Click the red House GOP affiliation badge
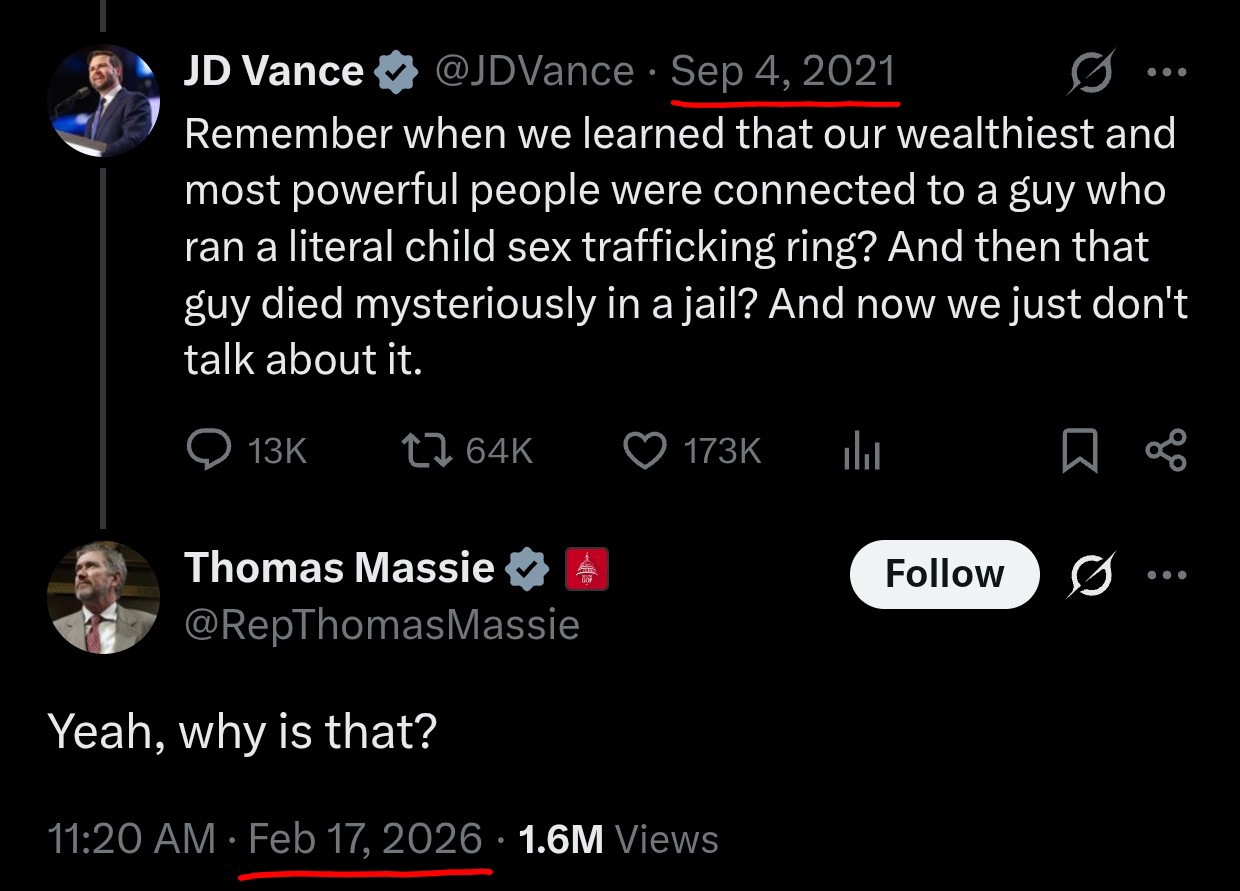The width and height of the screenshot is (1240, 891). click(587, 569)
